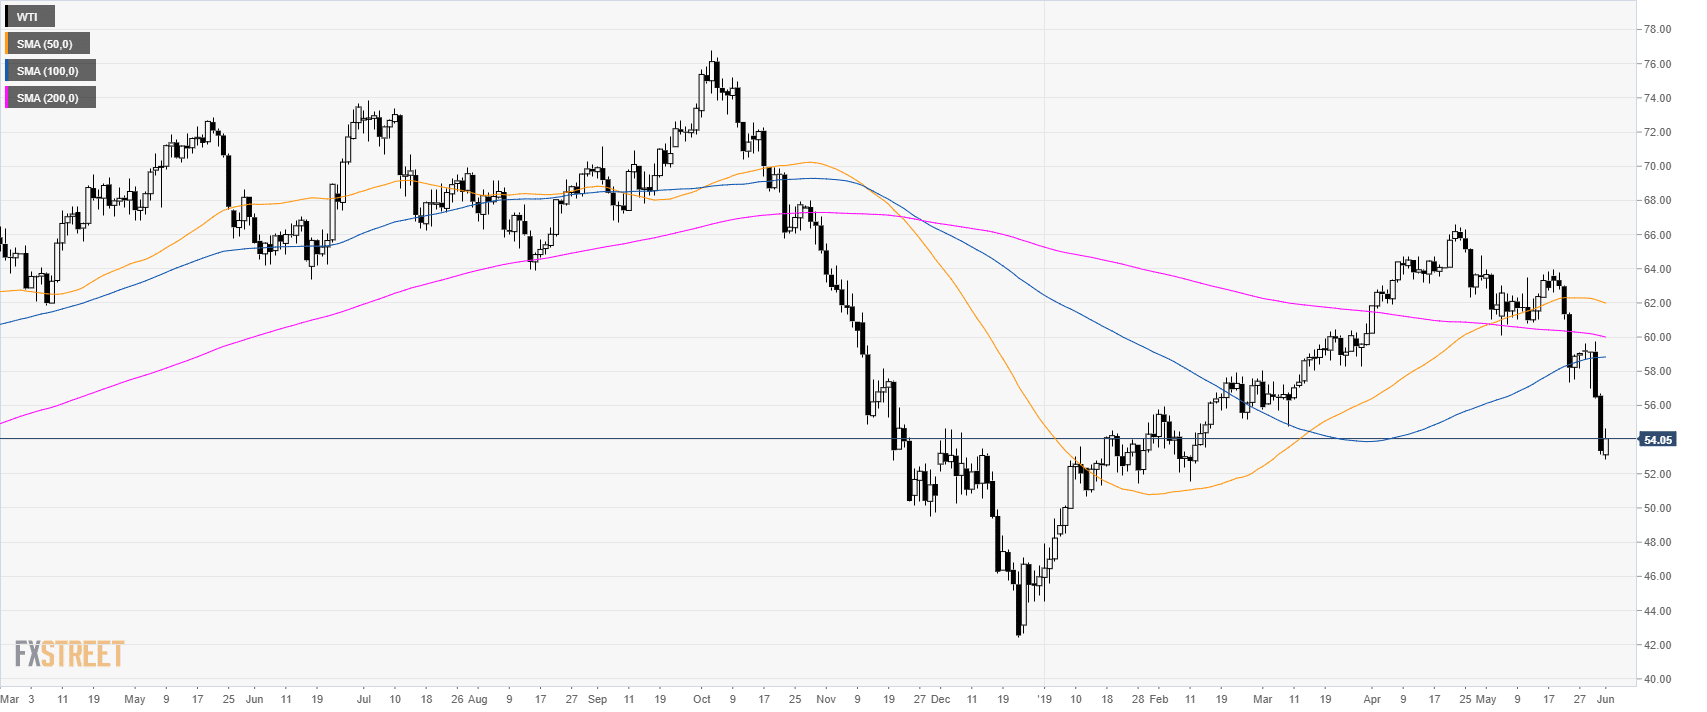
Task: Click the blue SMA 100 color swatch
Action: tap(7, 71)
